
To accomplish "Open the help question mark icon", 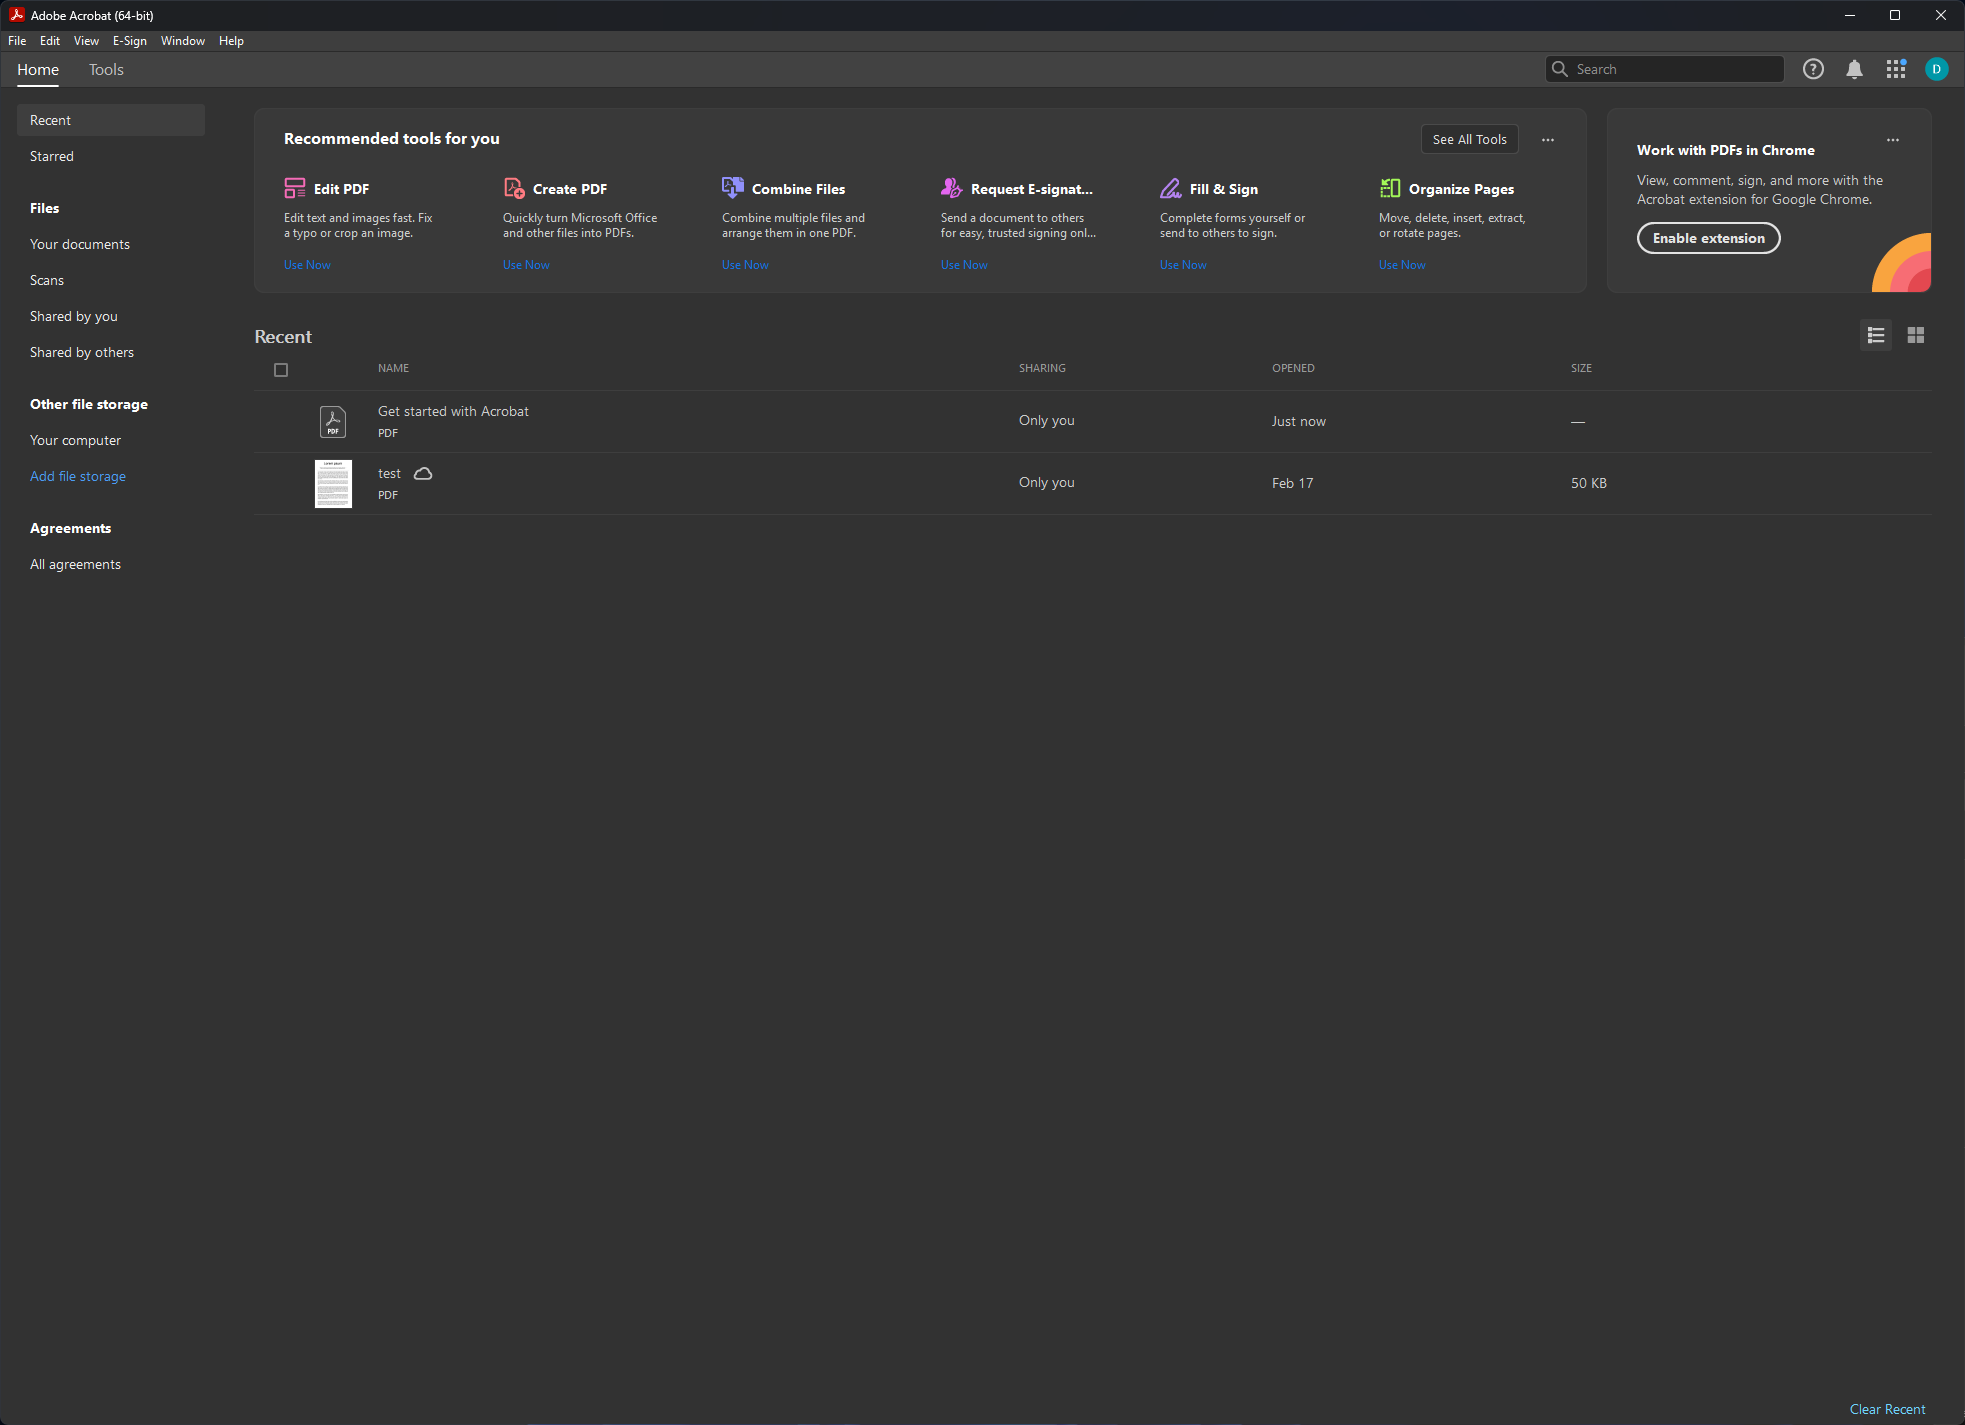I will pyautogui.click(x=1813, y=69).
